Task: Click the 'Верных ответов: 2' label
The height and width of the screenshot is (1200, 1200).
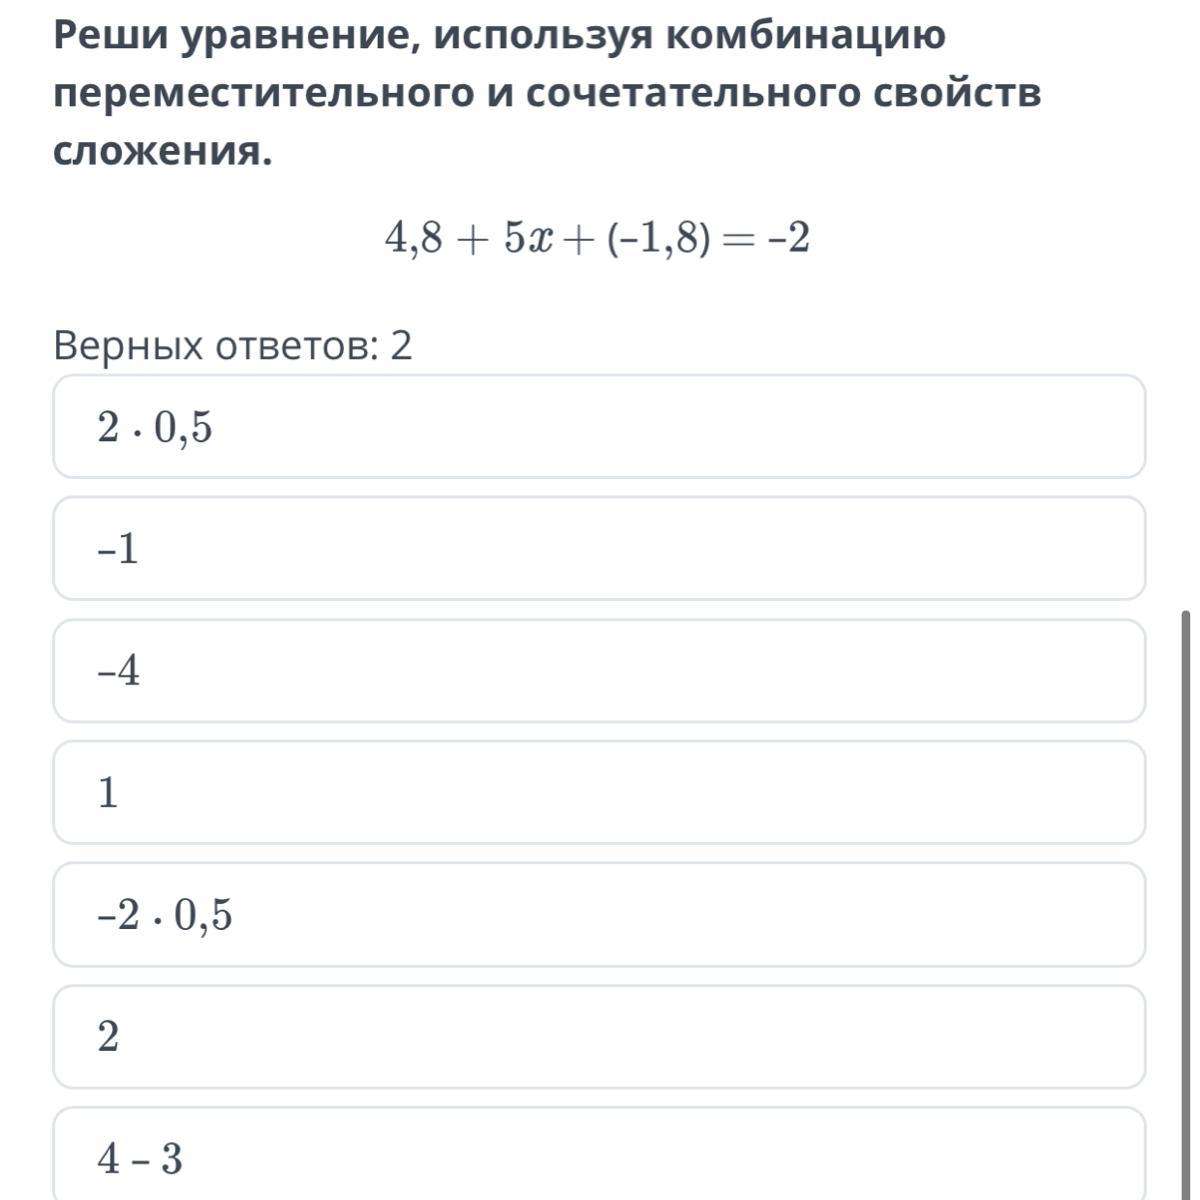Action: click(233, 346)
